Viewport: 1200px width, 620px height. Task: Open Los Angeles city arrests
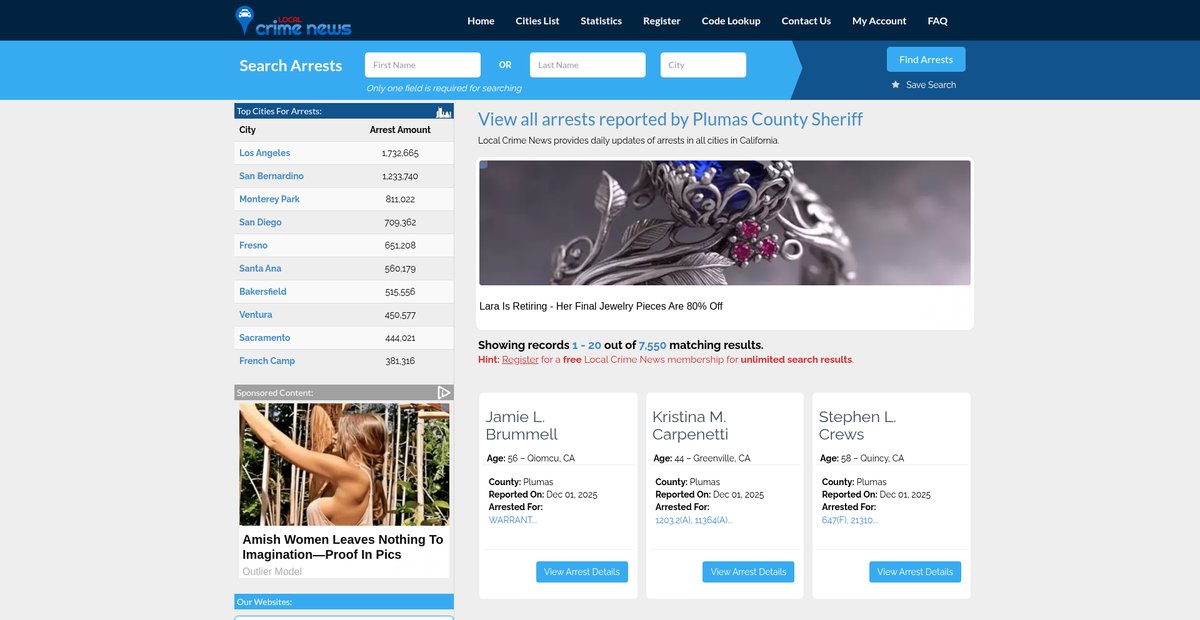point(265,153)
